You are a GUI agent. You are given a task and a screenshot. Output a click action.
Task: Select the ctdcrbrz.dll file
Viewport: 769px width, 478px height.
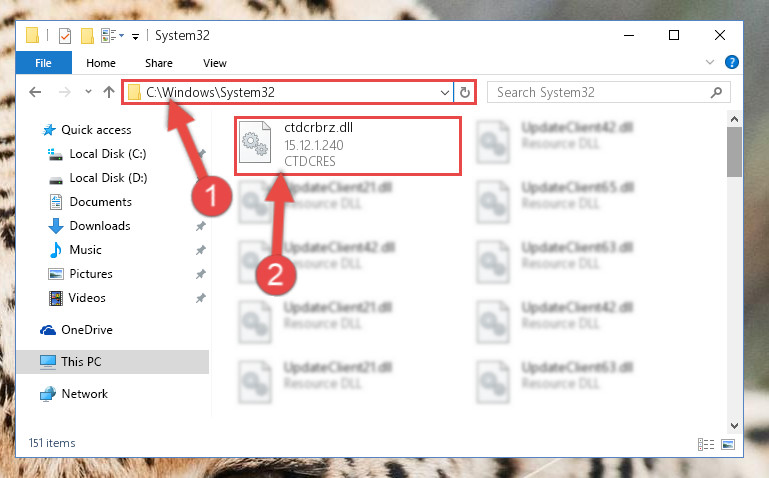click(348, 146)
